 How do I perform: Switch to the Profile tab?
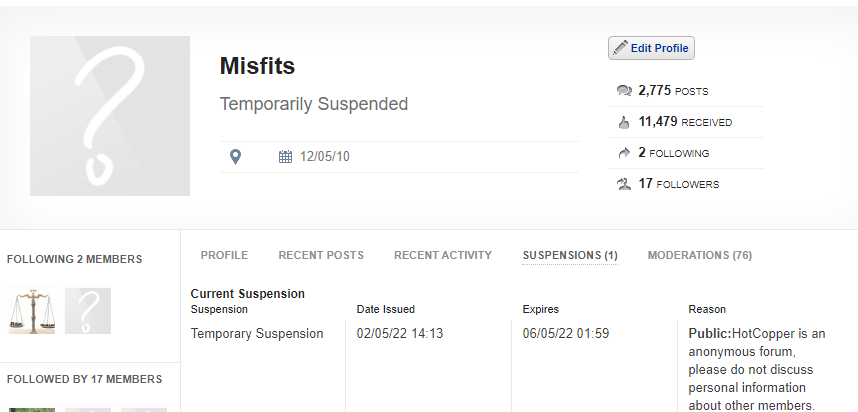224,256
